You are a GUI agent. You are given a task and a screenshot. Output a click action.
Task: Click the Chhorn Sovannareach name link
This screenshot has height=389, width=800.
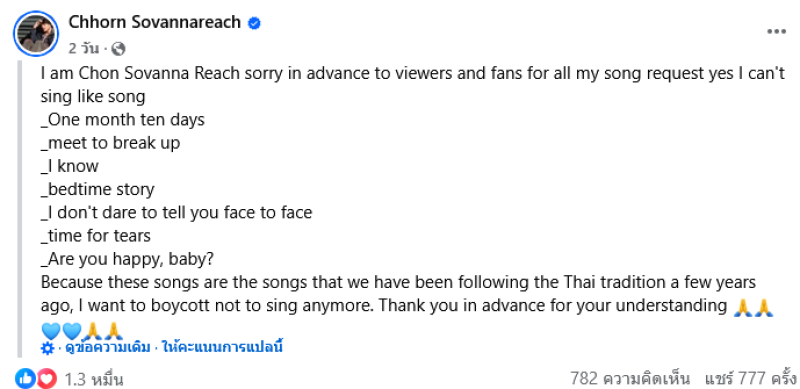[x=155, y=22]
